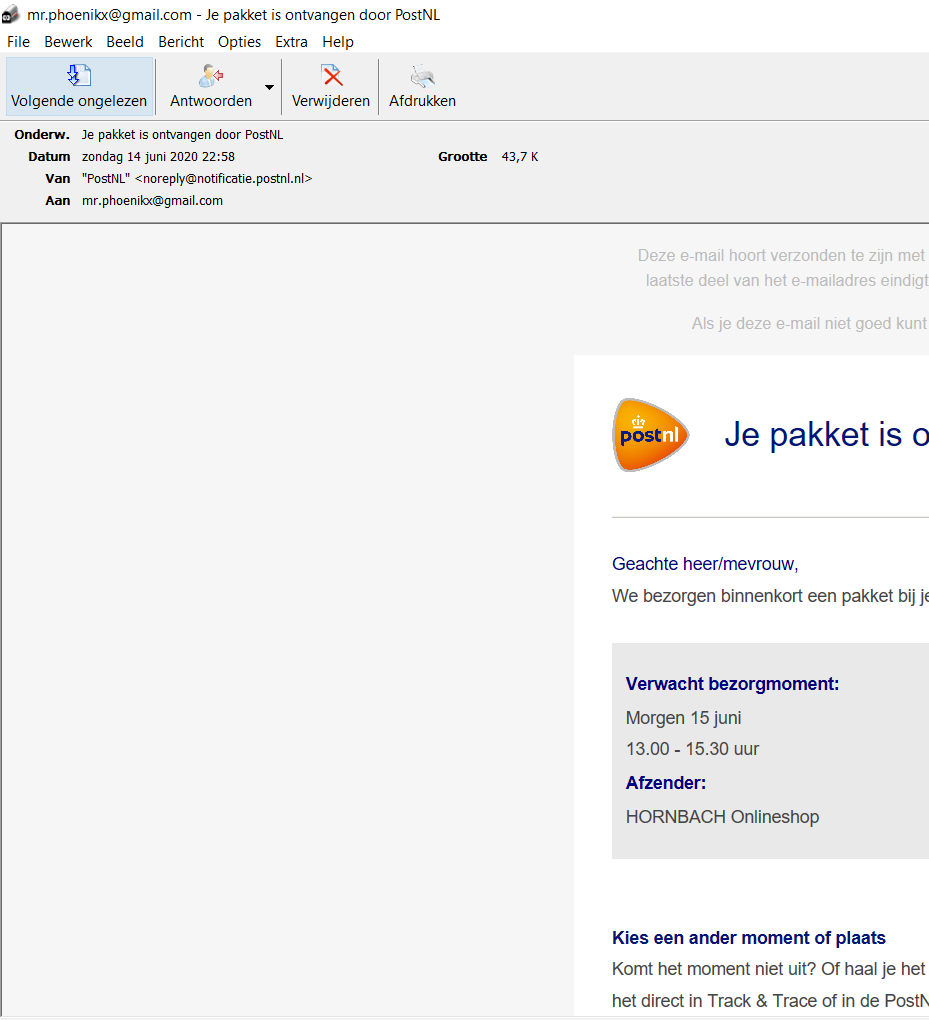Viewport: 929px width, 1020px height.
Task: Click the grey line starting laatste deel van
Action: tap(787, 281)
